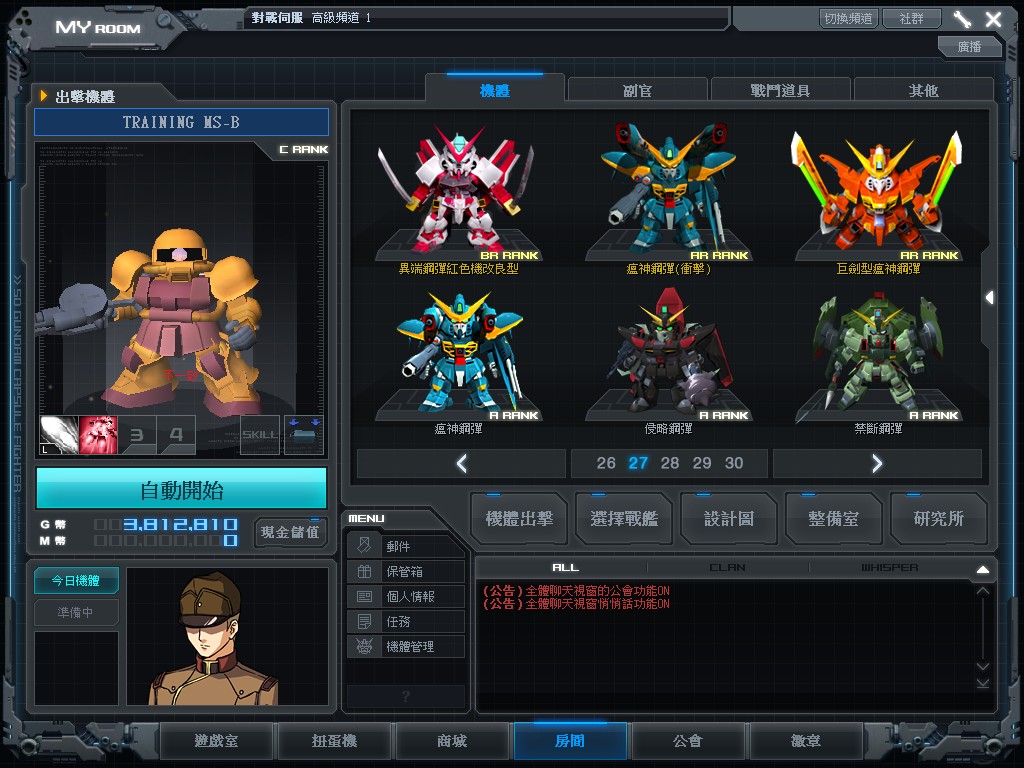1024x768 pixels.
Task: Collapse the side panel triangle arrow
Action: tap(989, 298)
